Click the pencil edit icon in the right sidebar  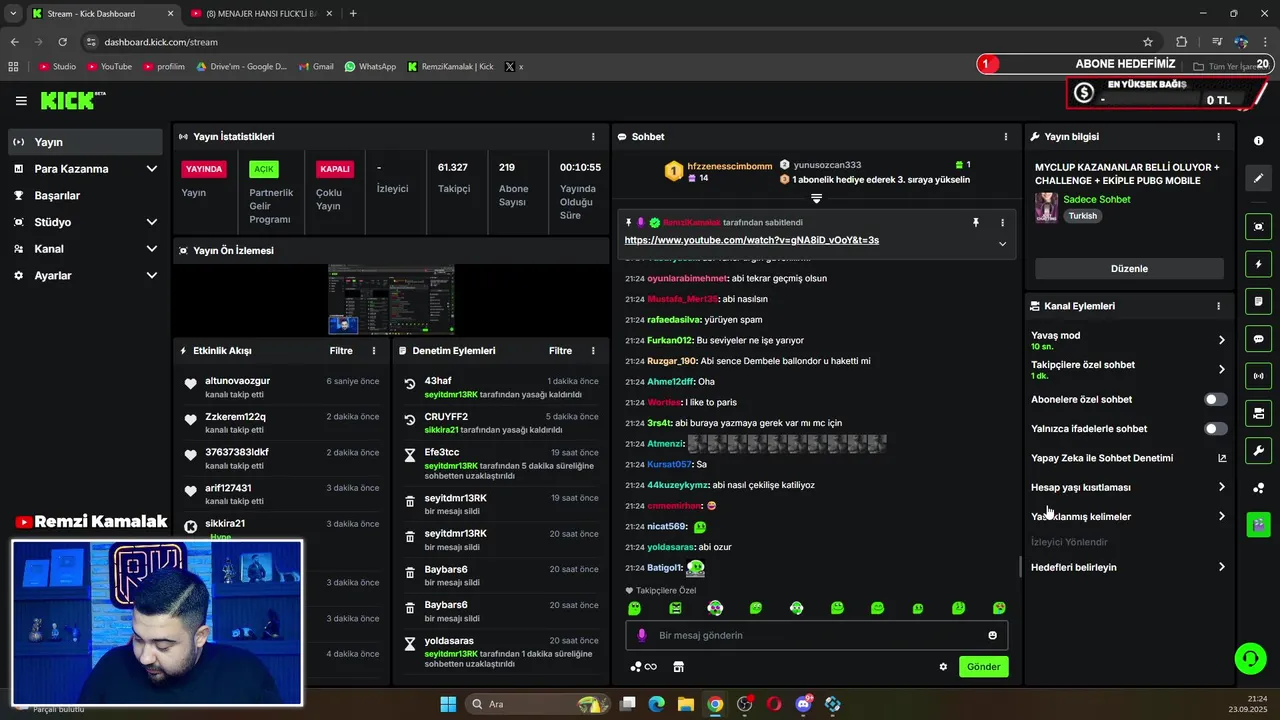[x=1258, y=178]
